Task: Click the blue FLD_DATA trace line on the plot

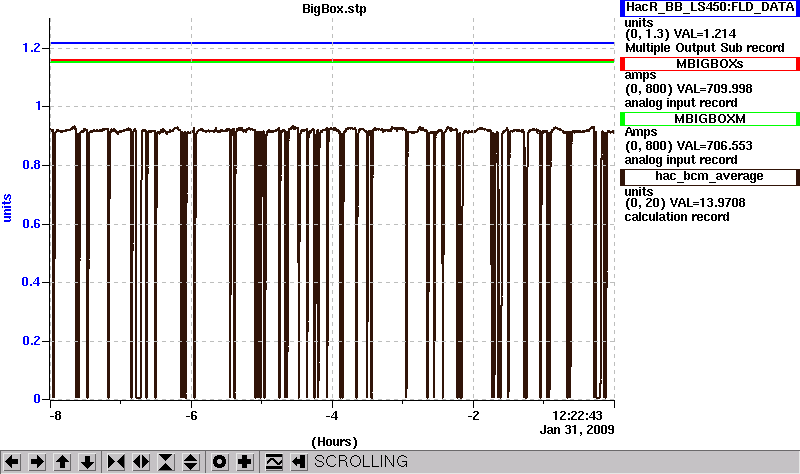Action: coord(332,43)
